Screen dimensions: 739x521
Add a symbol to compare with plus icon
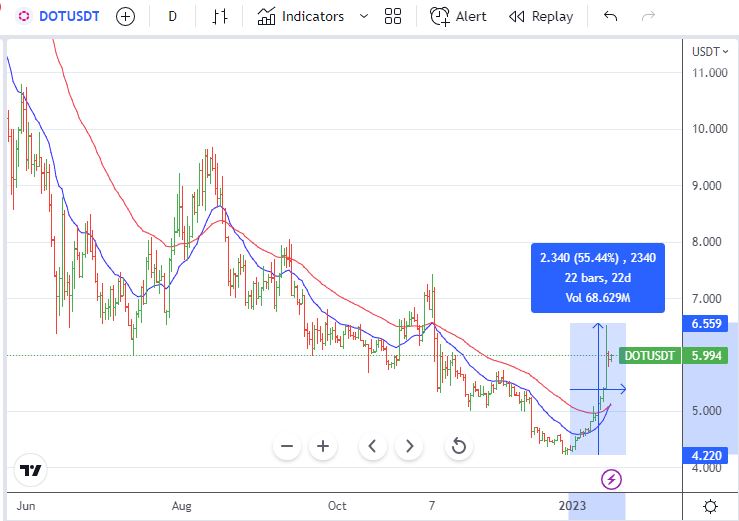(125, 17)
